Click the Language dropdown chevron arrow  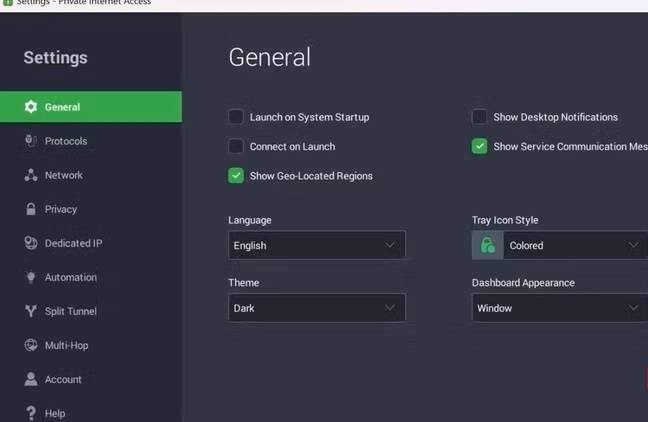coord(389,245)
